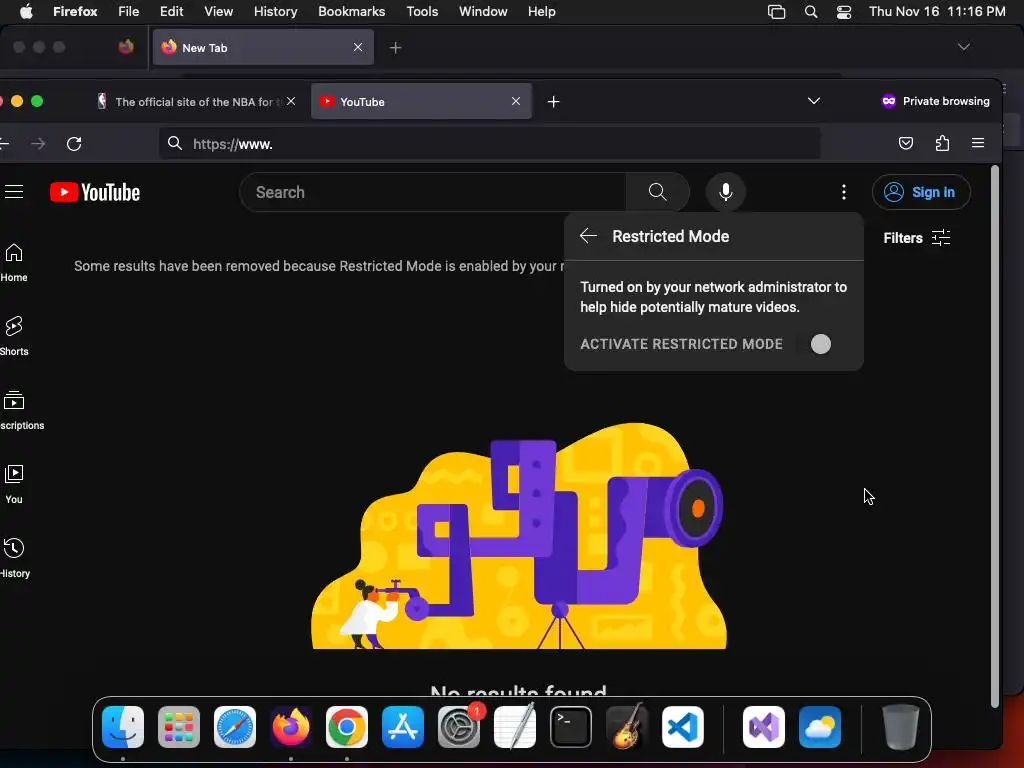Image resolution: width=1024 pixels, height=768 pixels.
Task: Open the Trash in the Dock
Action: point(901,727)
